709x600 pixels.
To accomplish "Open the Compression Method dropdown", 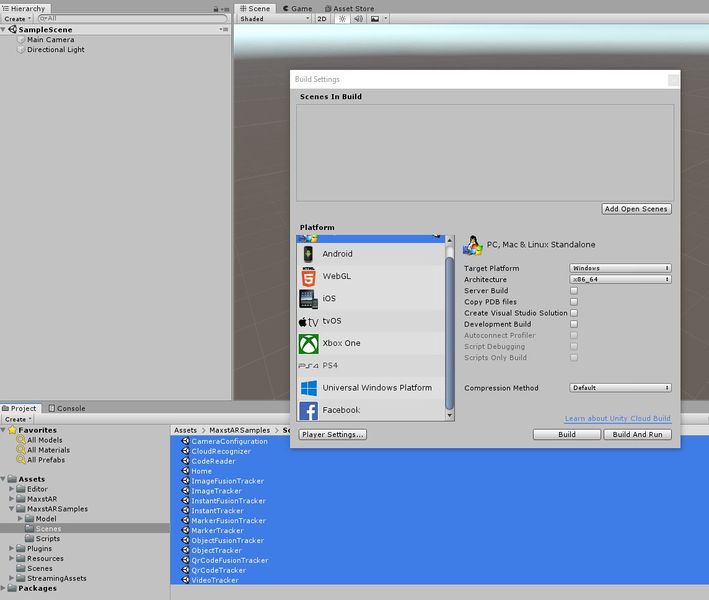I will click(620, 388).
